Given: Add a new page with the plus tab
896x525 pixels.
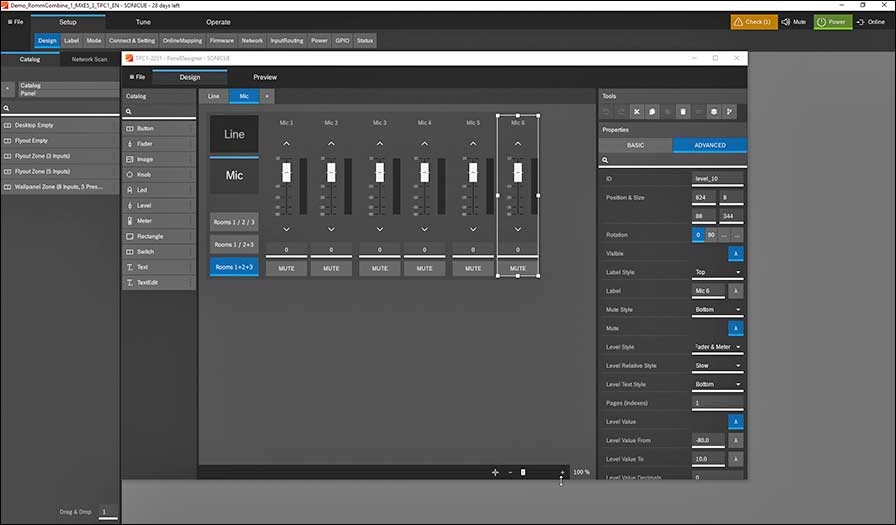Looking at the screenshot, I should (x=266, y=96).
